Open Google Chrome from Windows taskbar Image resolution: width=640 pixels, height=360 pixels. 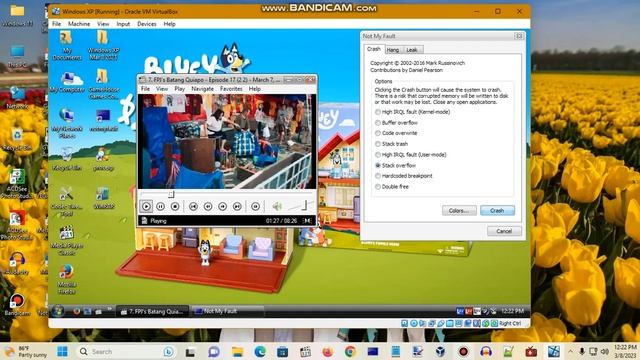[x=350, y=351]
